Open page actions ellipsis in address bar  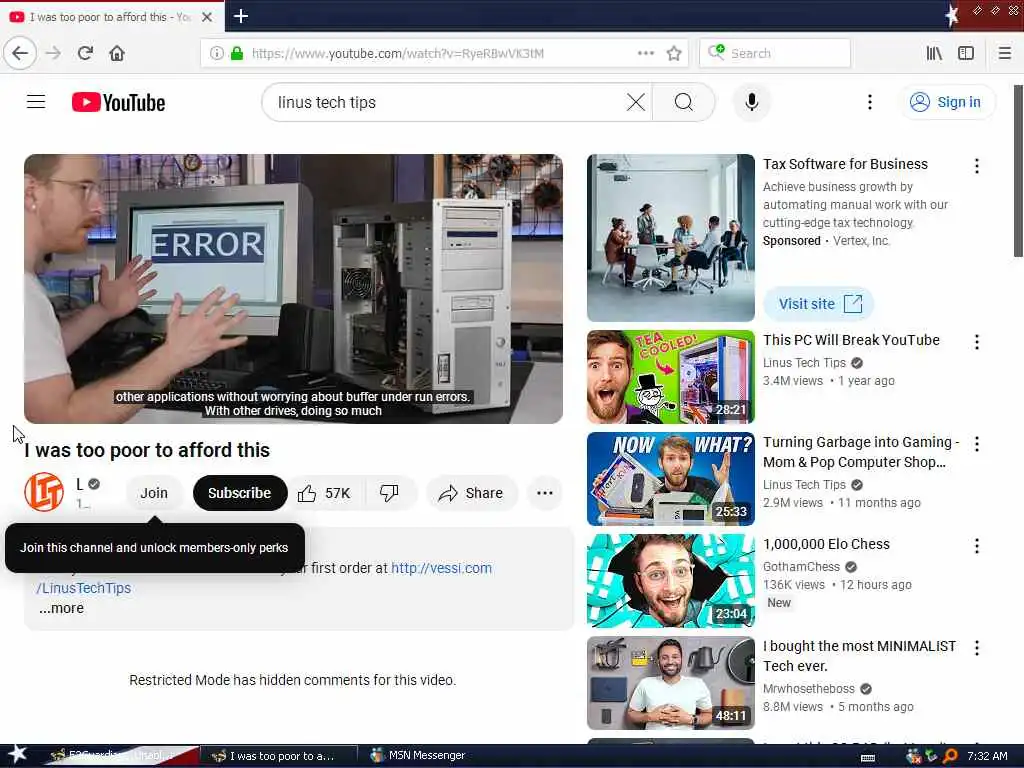(x=645, y=53)
